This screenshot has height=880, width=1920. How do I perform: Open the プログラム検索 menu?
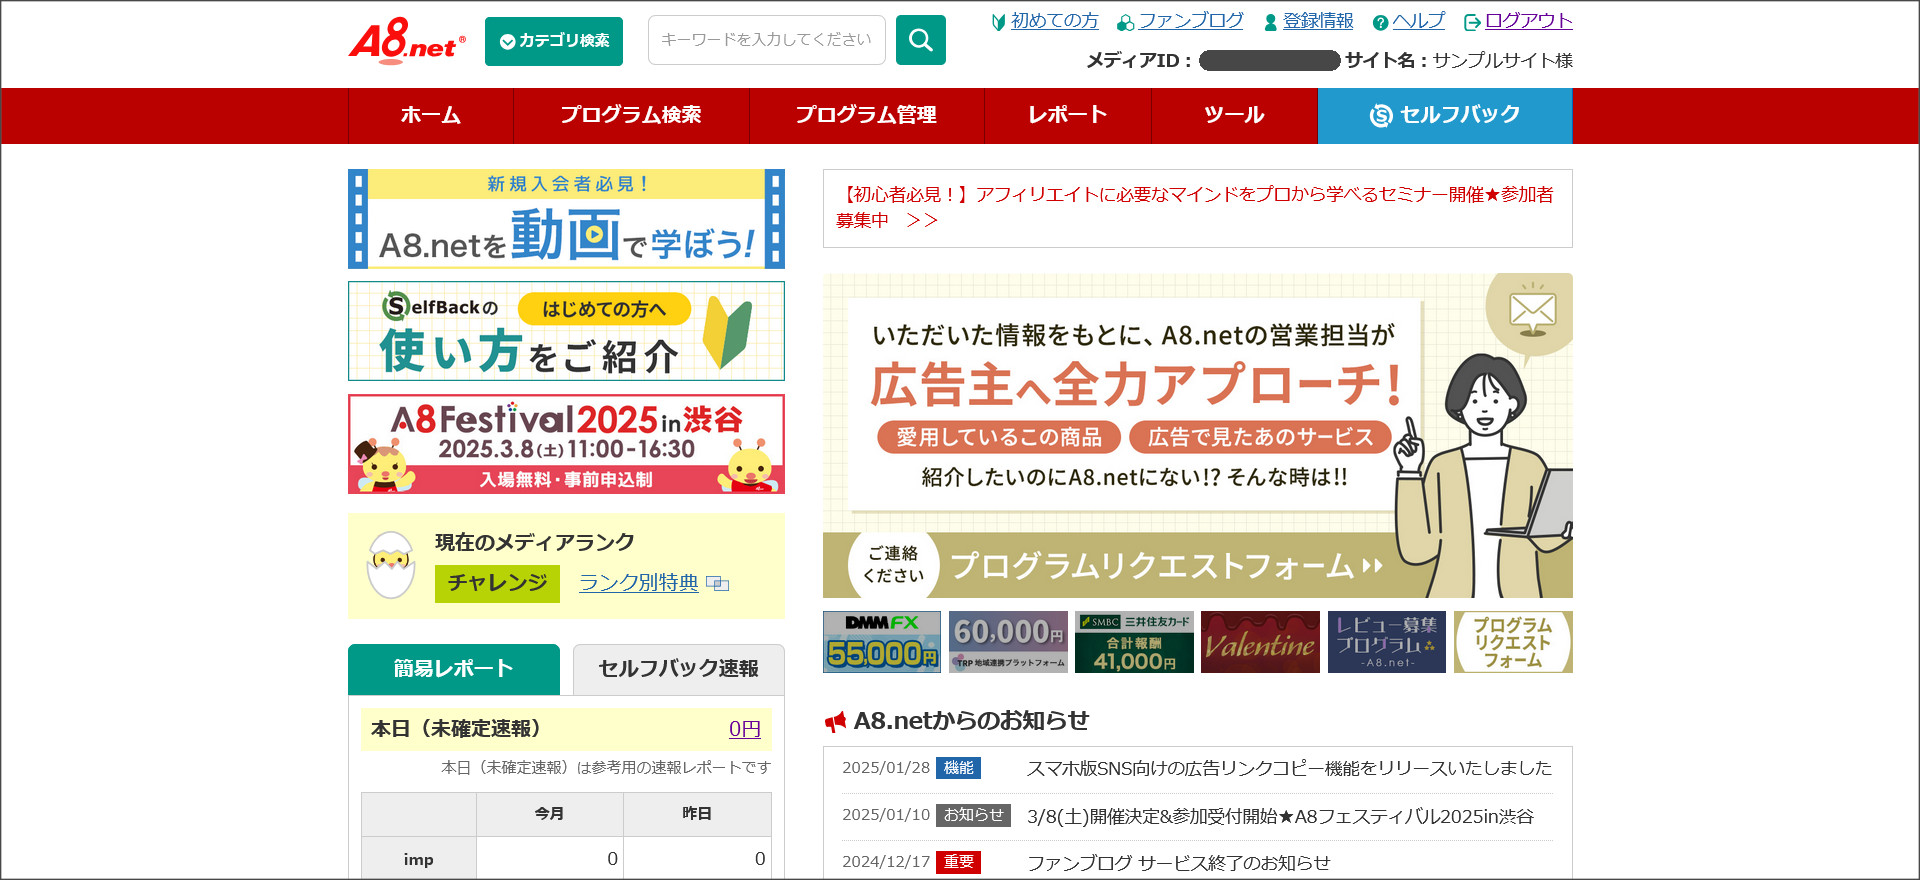tap(631, 116)
